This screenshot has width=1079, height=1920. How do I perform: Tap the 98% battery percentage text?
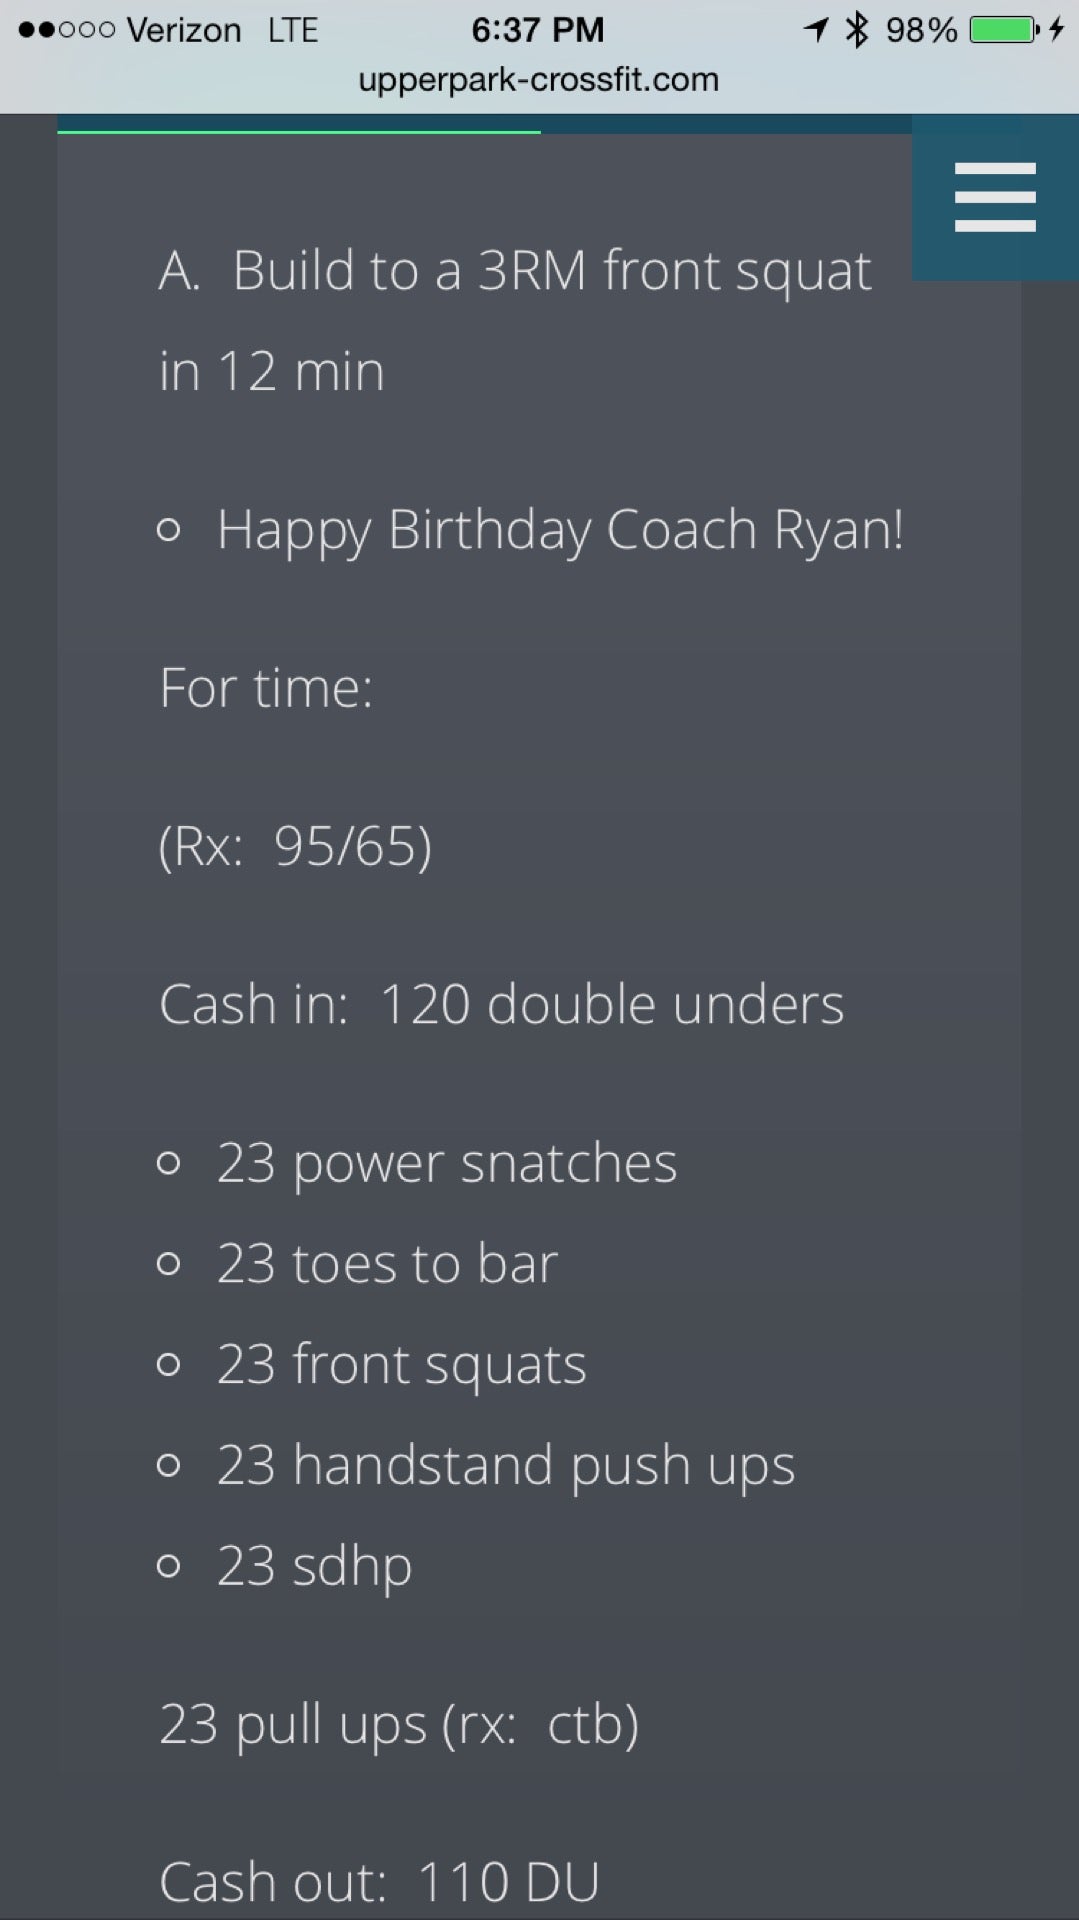coord(921,30)
